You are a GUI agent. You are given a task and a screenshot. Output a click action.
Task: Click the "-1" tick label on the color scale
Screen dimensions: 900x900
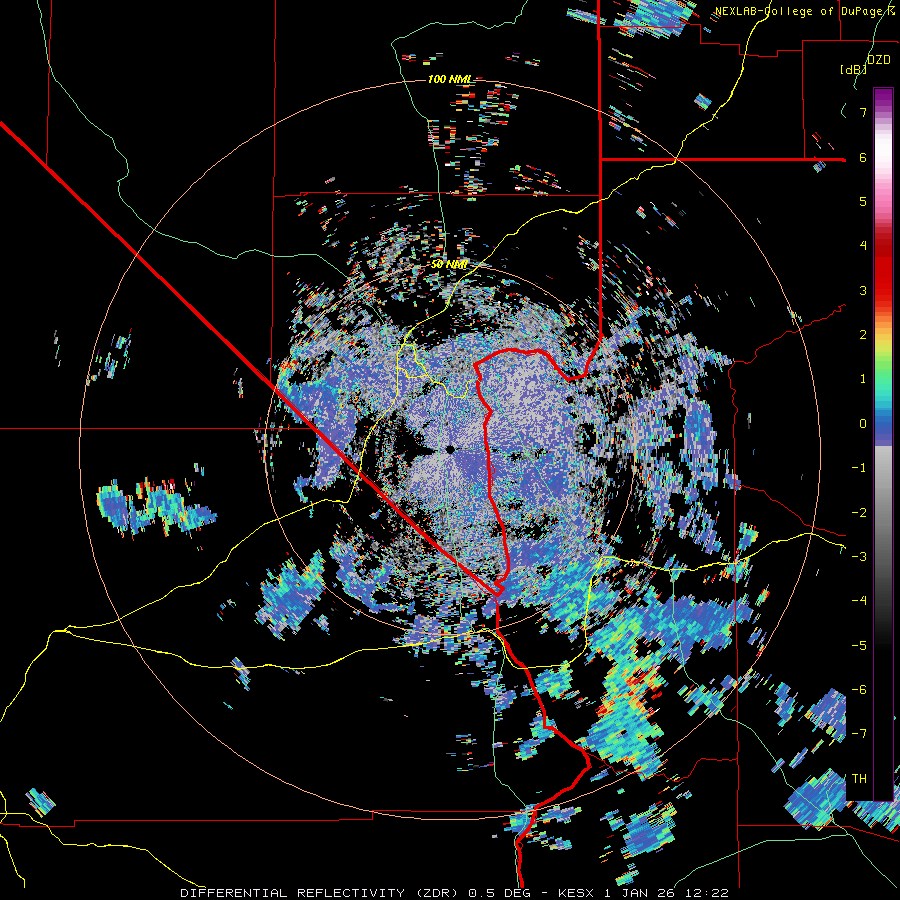[x=859, y=468]
